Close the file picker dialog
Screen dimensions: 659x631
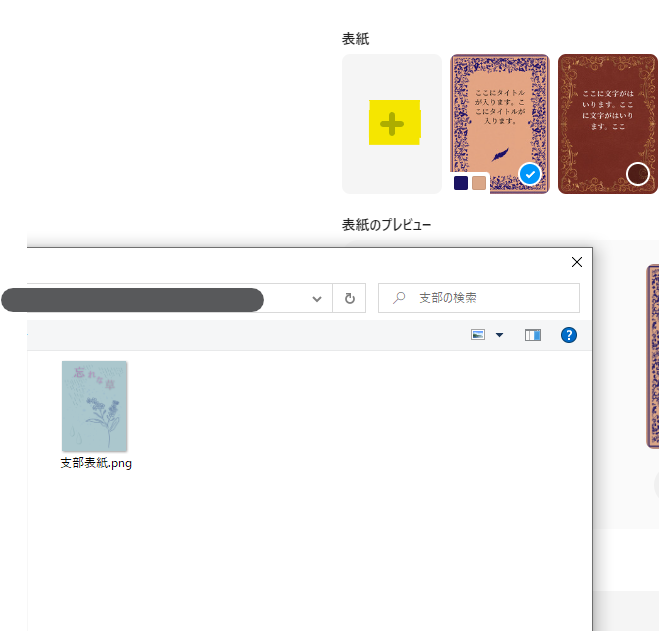576,262
